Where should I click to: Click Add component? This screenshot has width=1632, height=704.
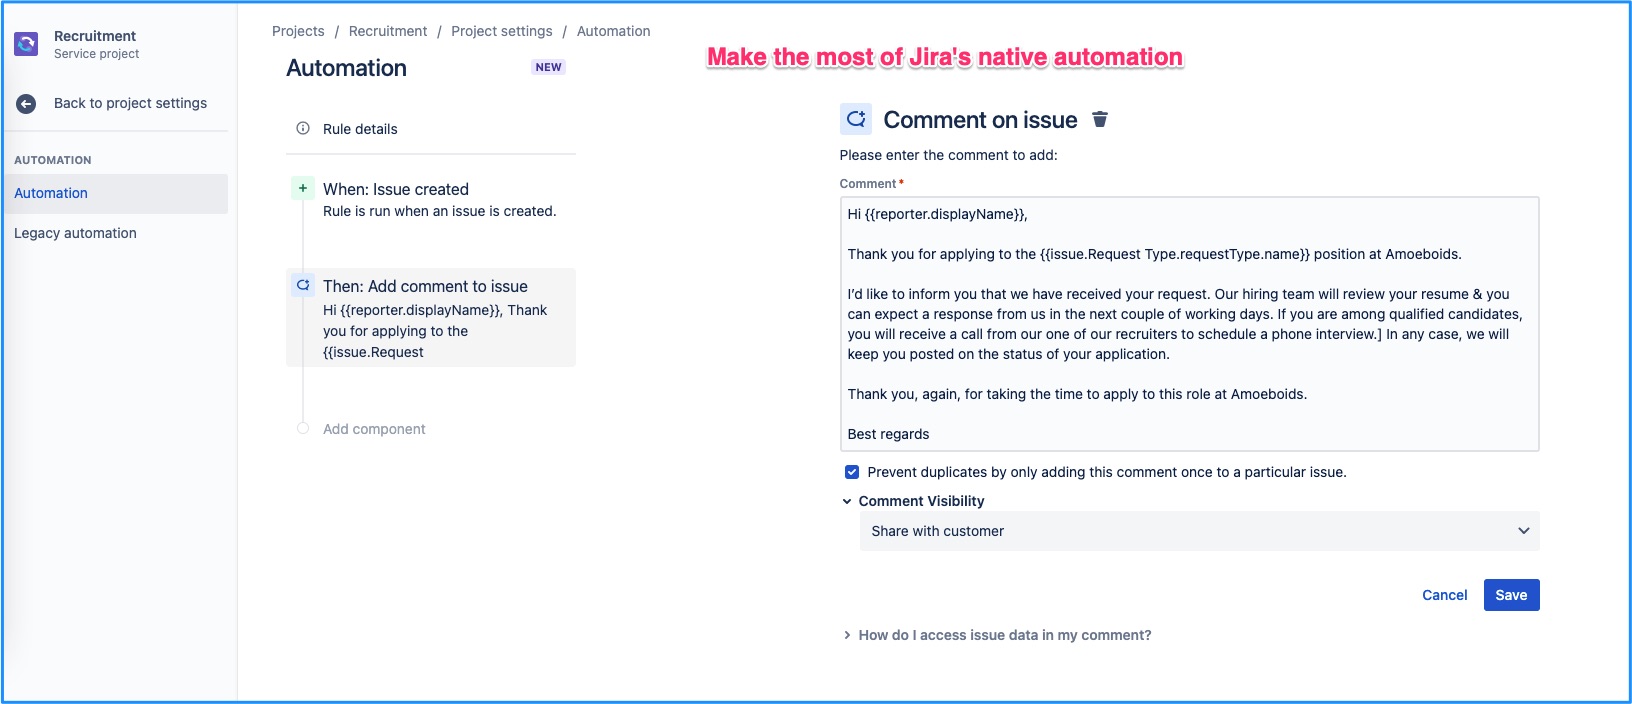[x=374, y=429]
